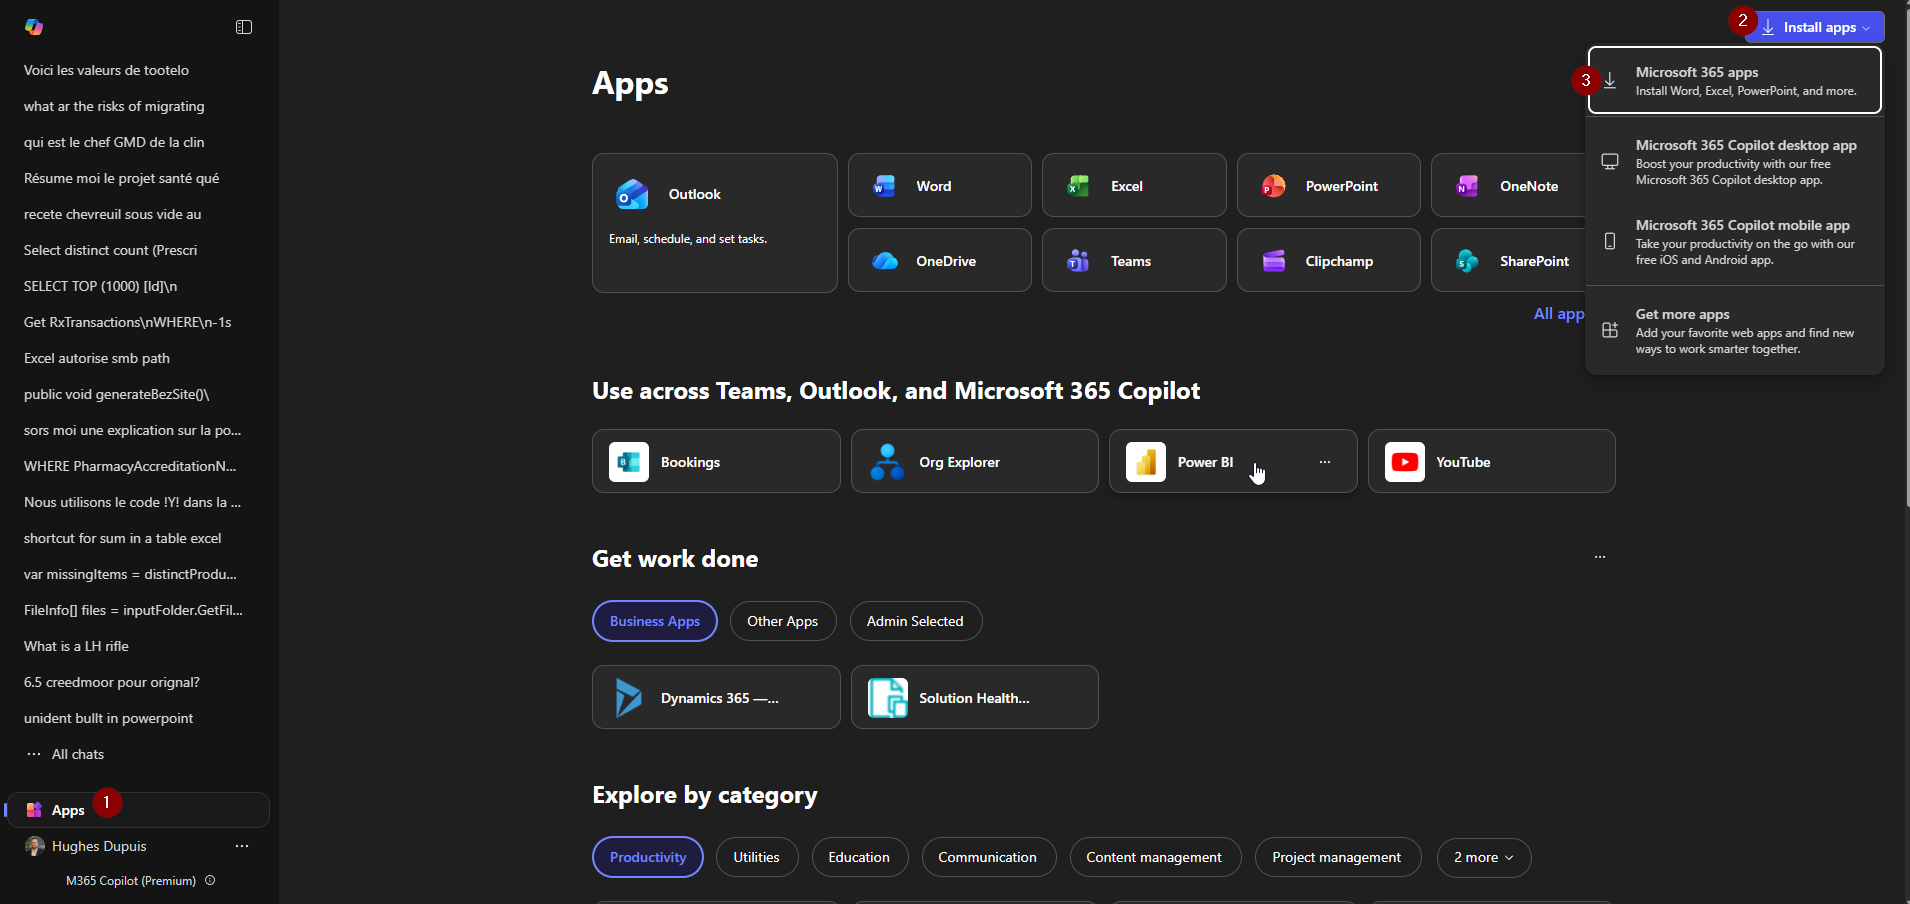Viewport: 1910px width, 904px height.
Task: Select Project management category filter
Action: click(x=1337, y=857)
